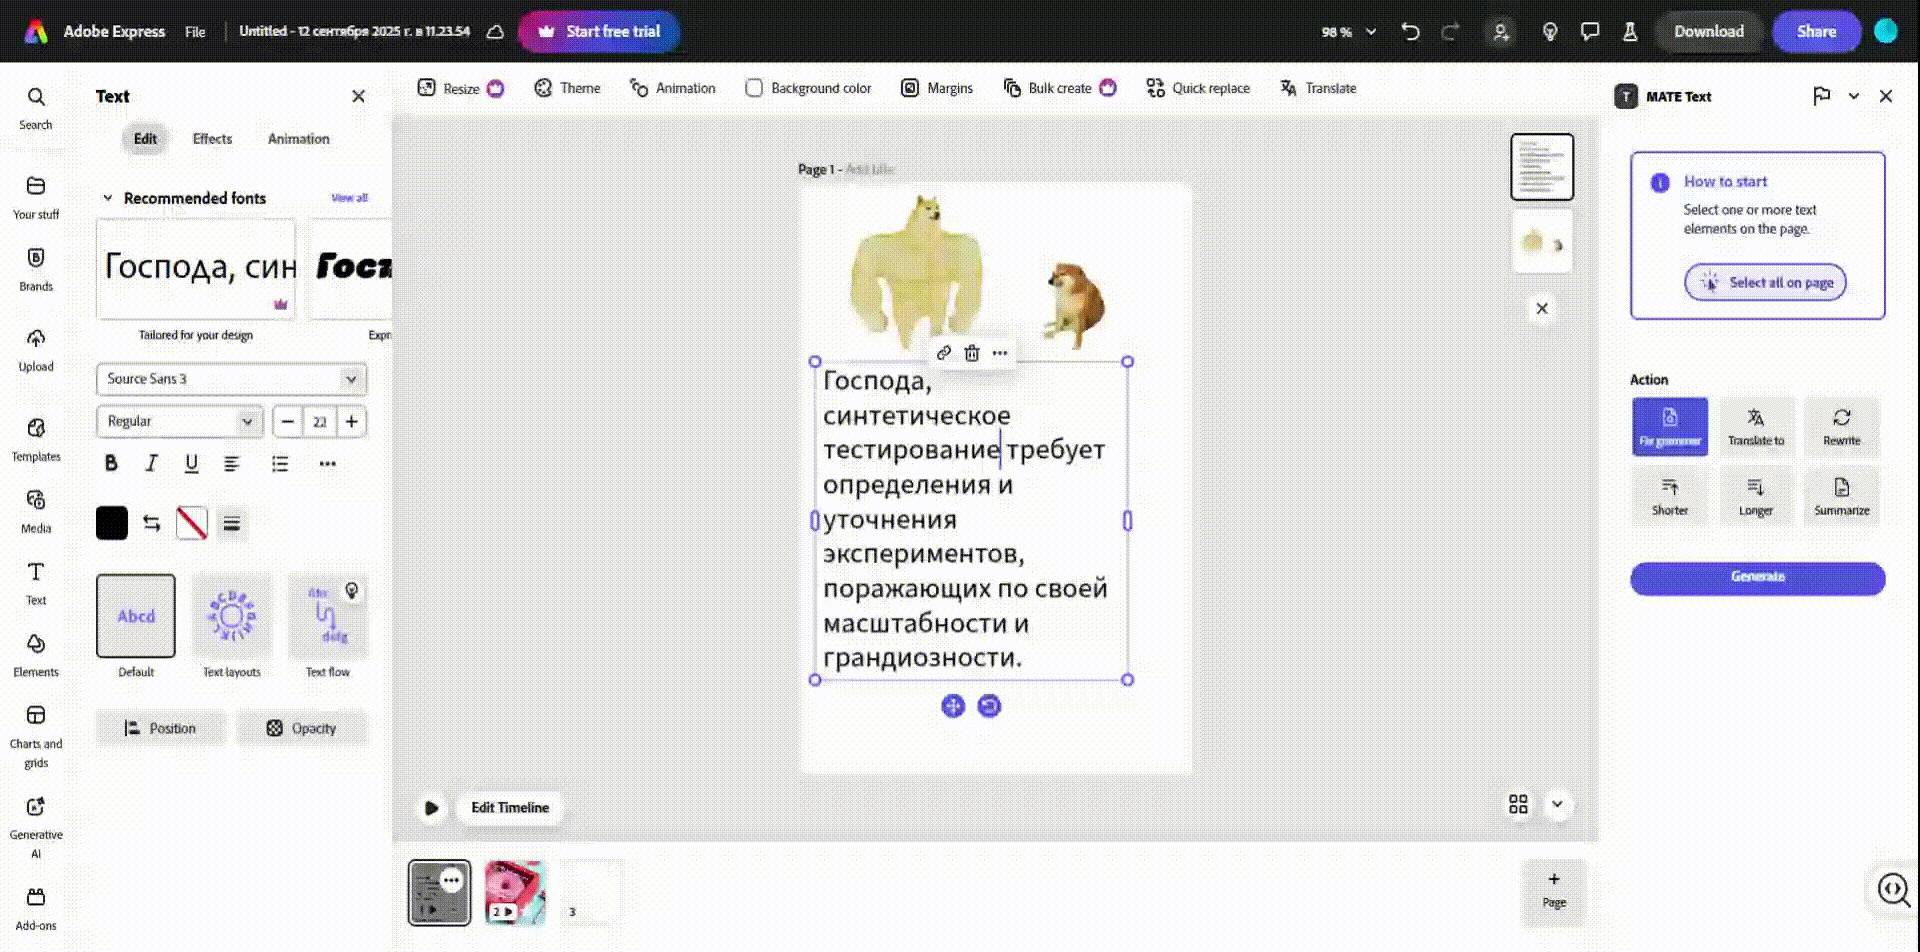This screenshot has height=952, width=1920.
Task: Open the Source Sans 3 font dropdown
Action: pyautogui.click(x=231, y=379)
